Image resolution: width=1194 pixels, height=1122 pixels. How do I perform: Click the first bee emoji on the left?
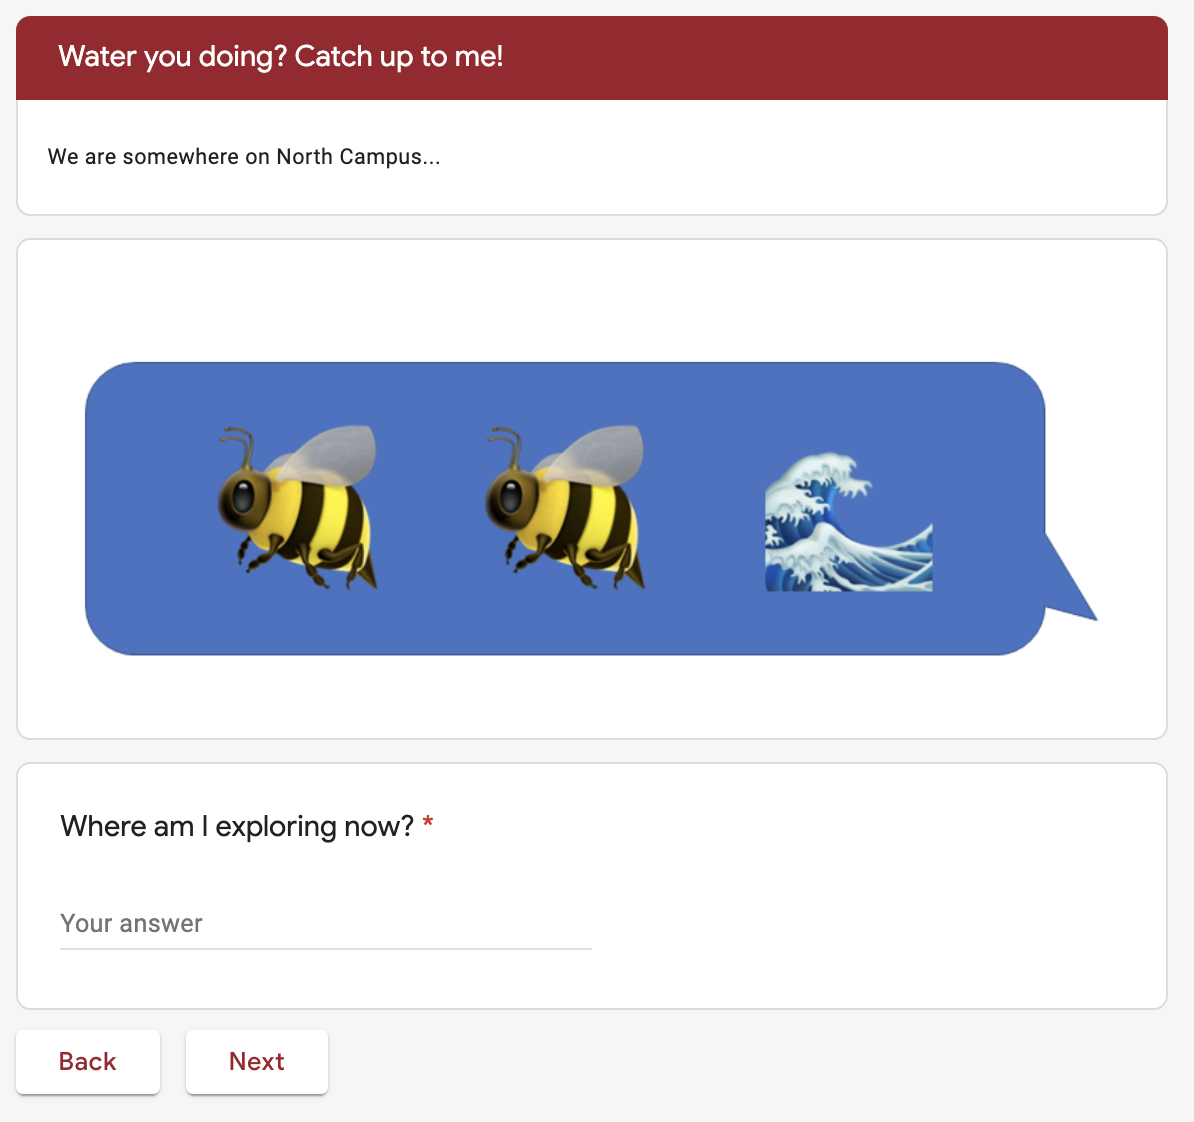[298, 507]
